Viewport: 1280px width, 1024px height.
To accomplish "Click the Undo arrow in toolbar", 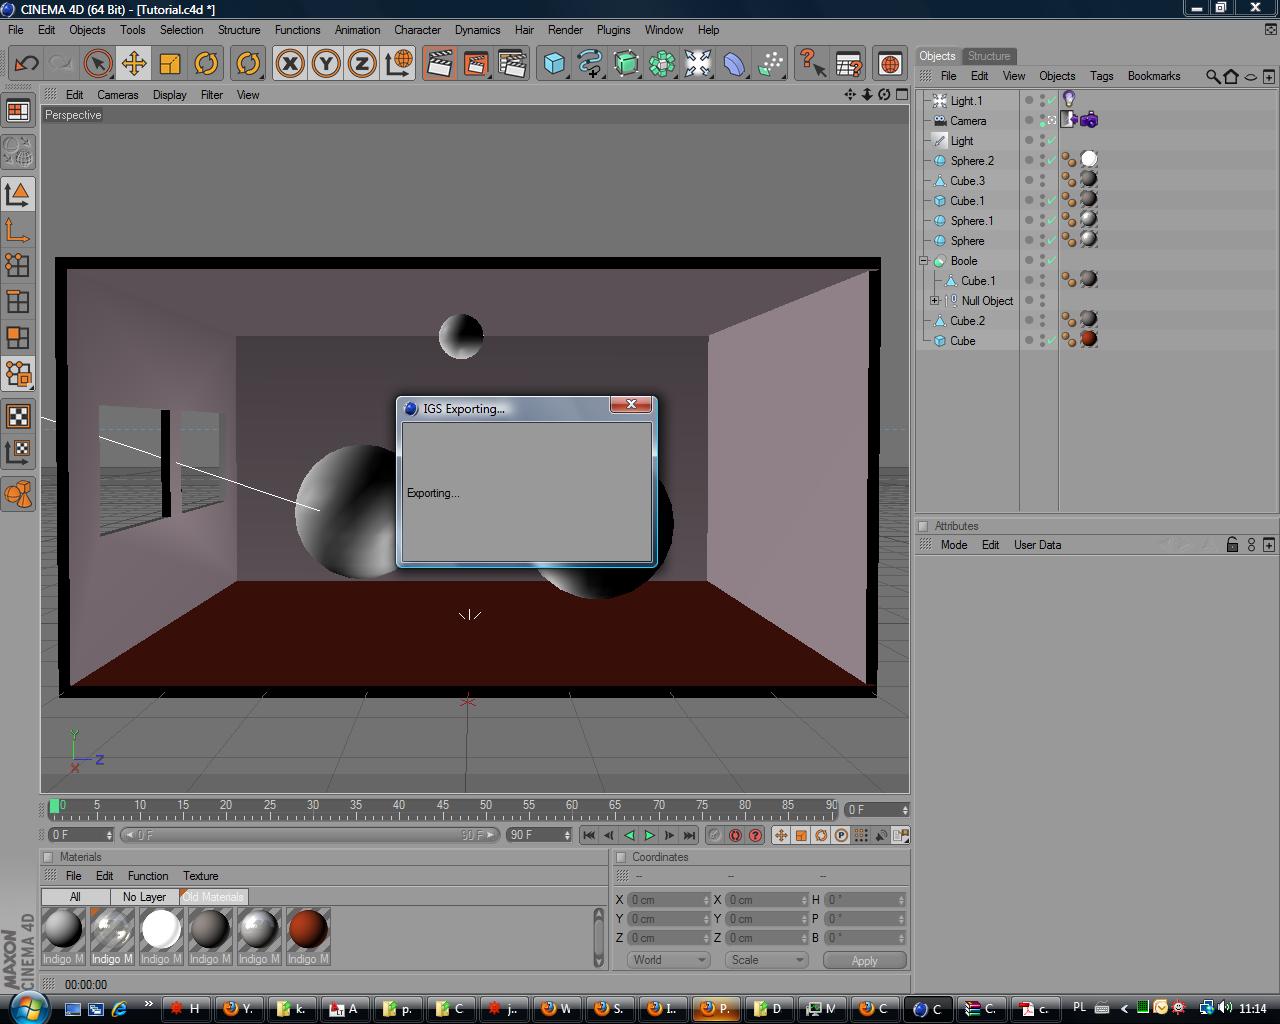I will pyautogui.click(x=27, y=64).
